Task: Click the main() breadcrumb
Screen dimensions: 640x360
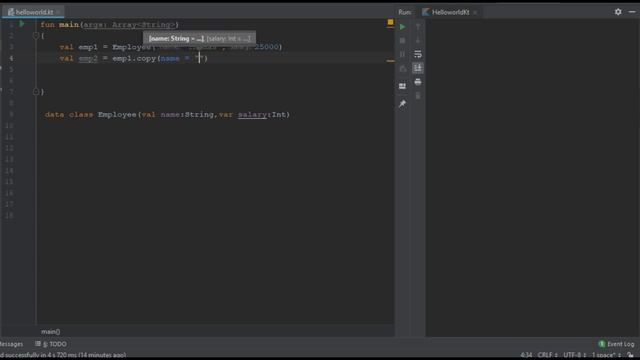Action: [x=51, y=332]
